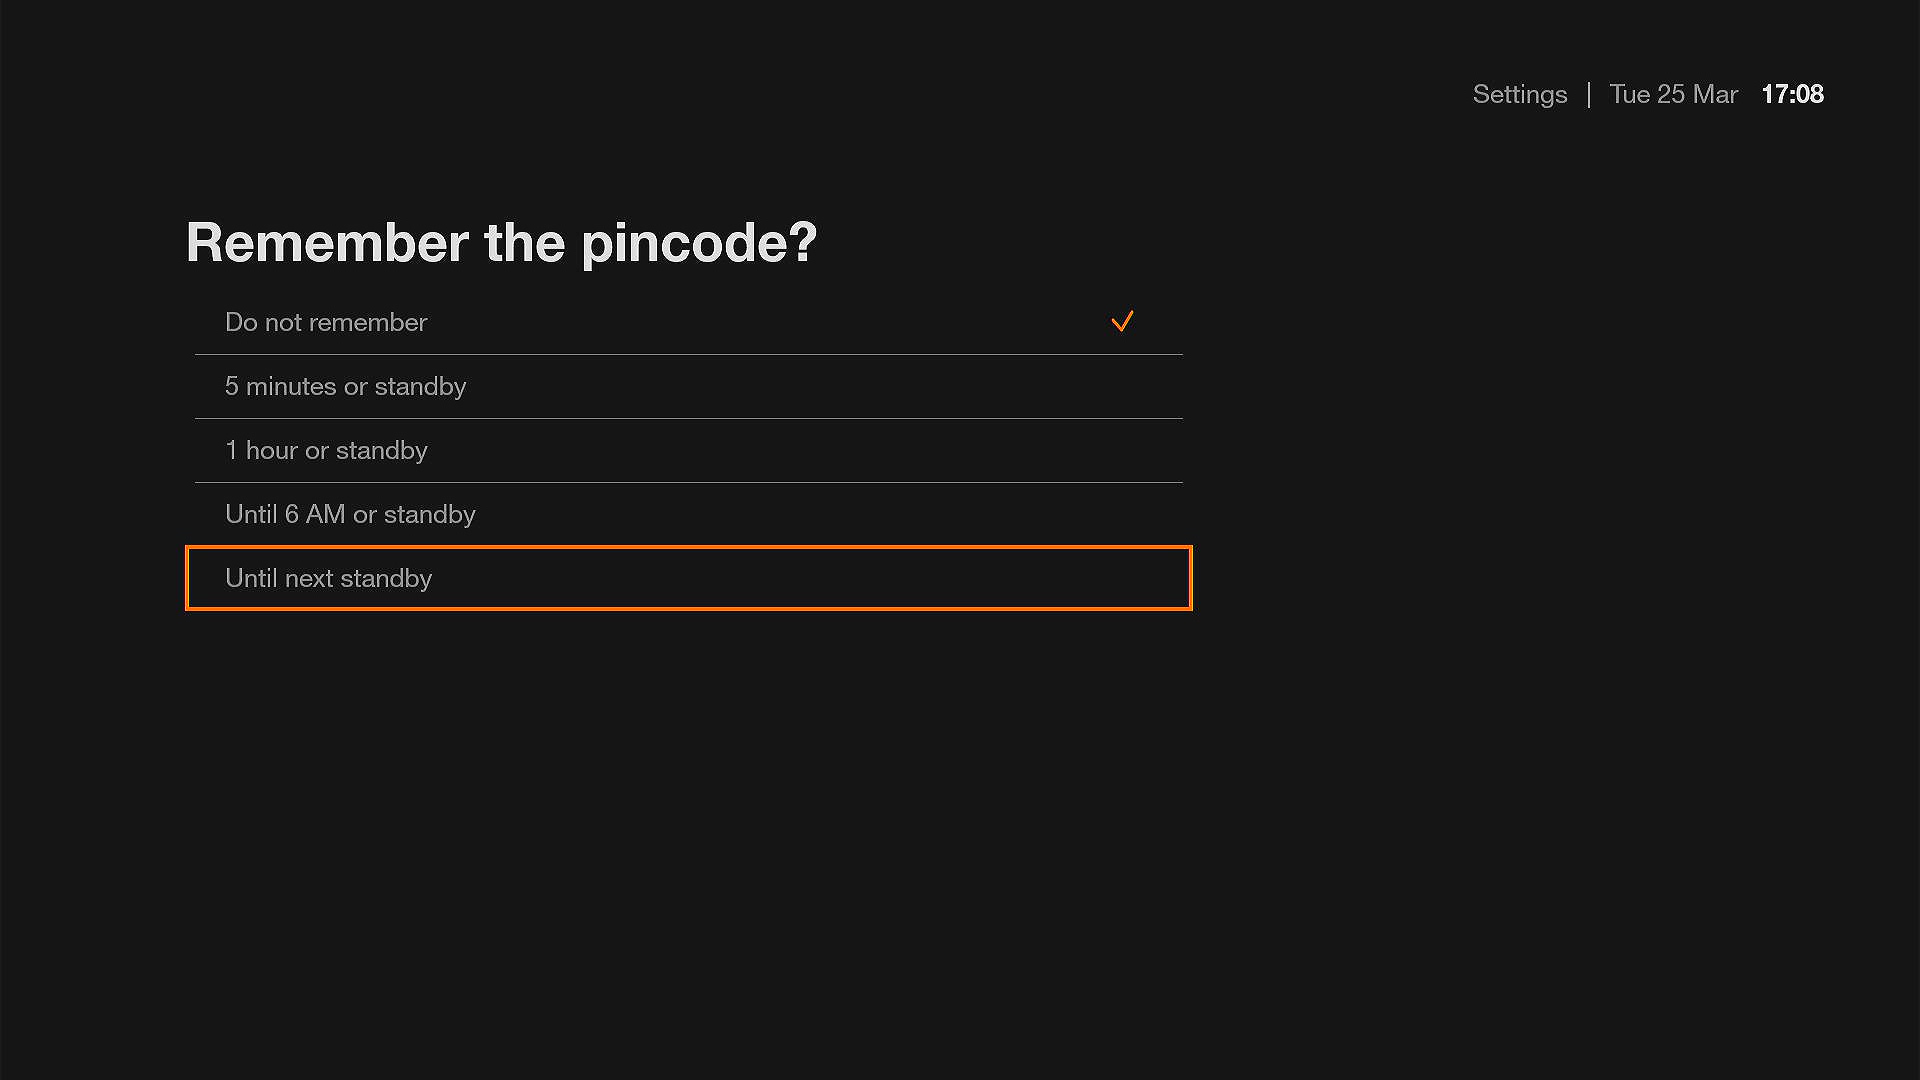Select the "Do not remember" option
This screenshot has height=1080, width=1920.
[x=326, y=322]
